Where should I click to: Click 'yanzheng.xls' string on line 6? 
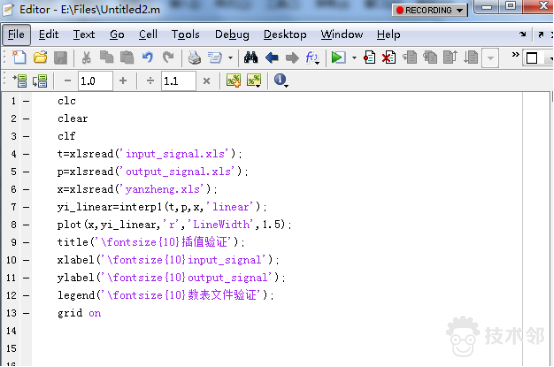point(165,190)
